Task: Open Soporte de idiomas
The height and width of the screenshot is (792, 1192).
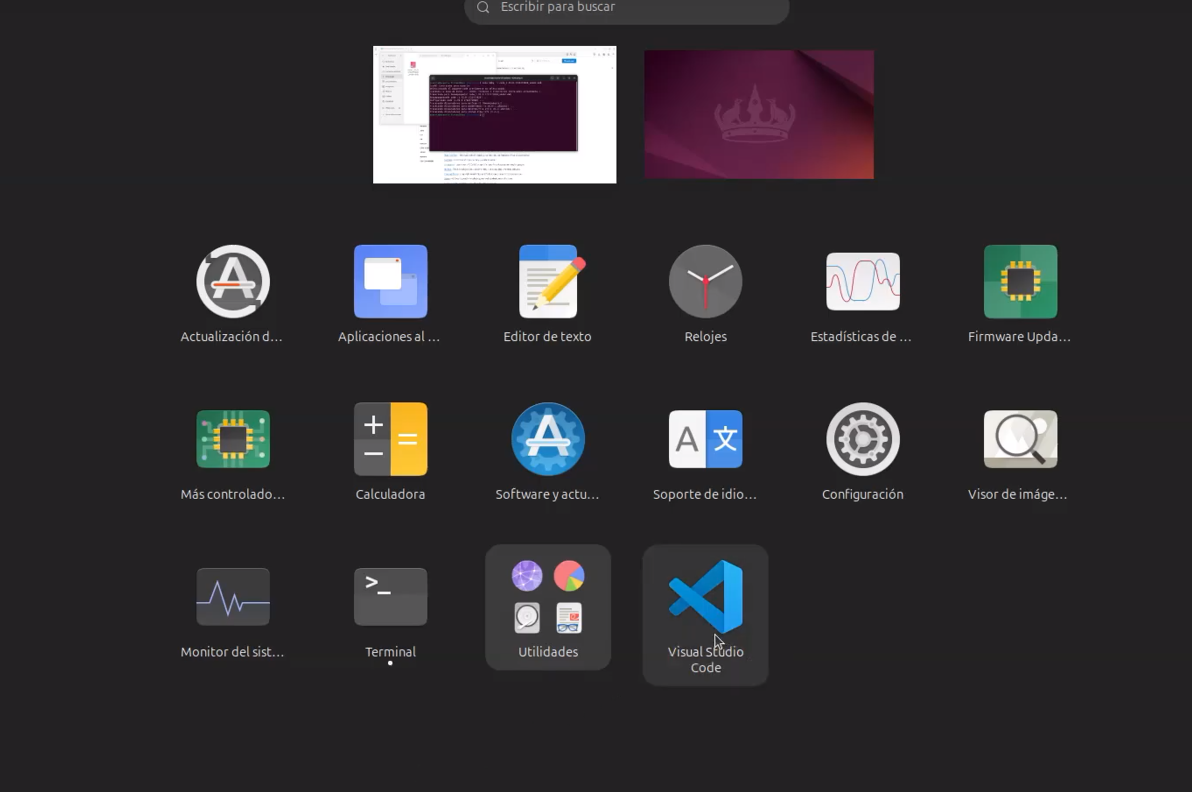Action: pyautogui.click(x=705, y=438)
